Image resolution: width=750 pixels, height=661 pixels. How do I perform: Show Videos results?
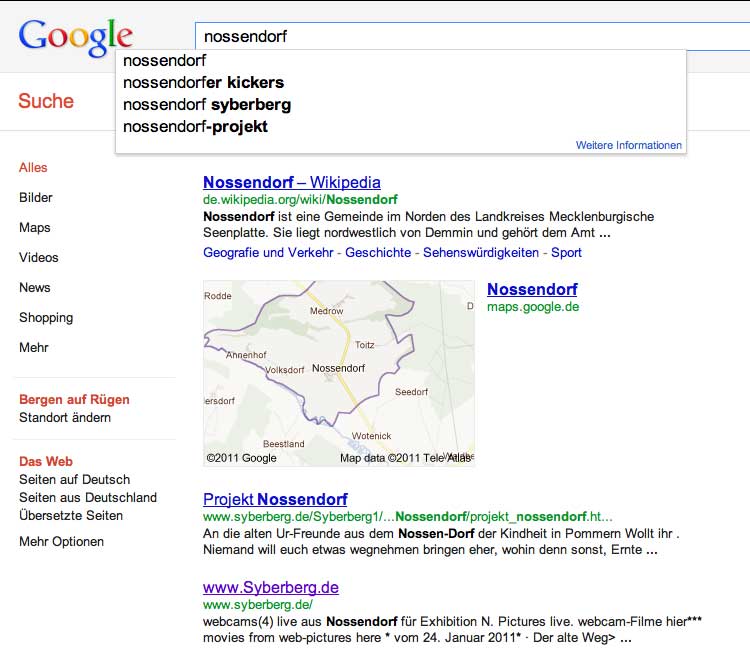click(x=38, y=258)
